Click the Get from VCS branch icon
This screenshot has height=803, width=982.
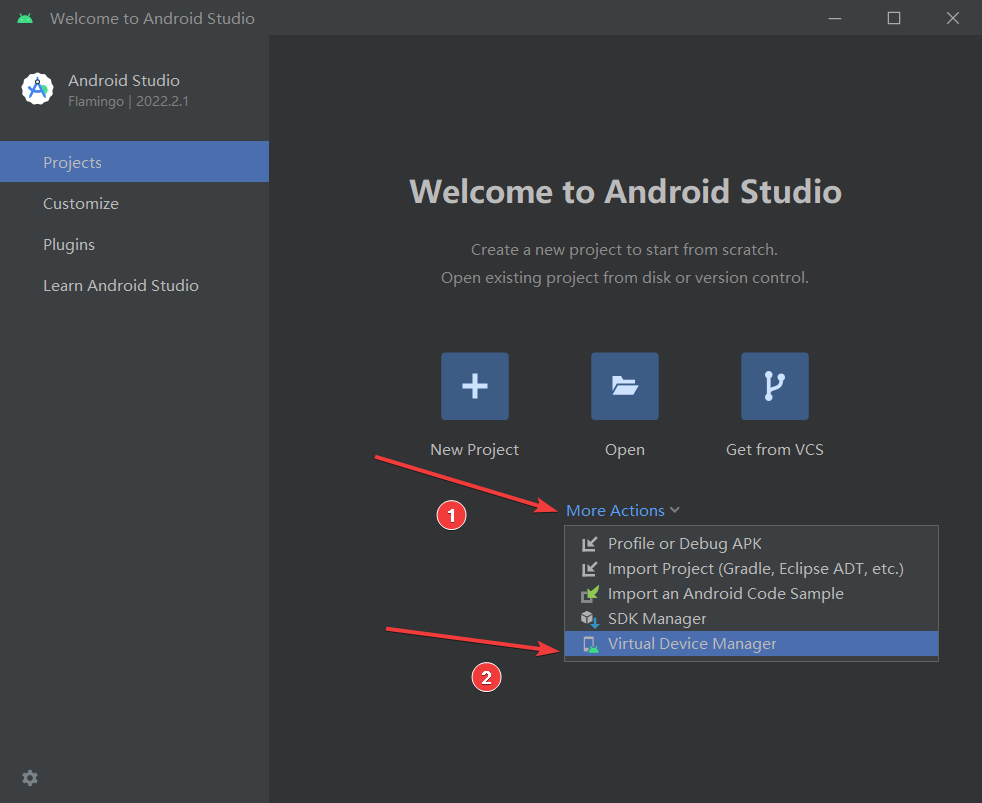(x=775, y=386)
